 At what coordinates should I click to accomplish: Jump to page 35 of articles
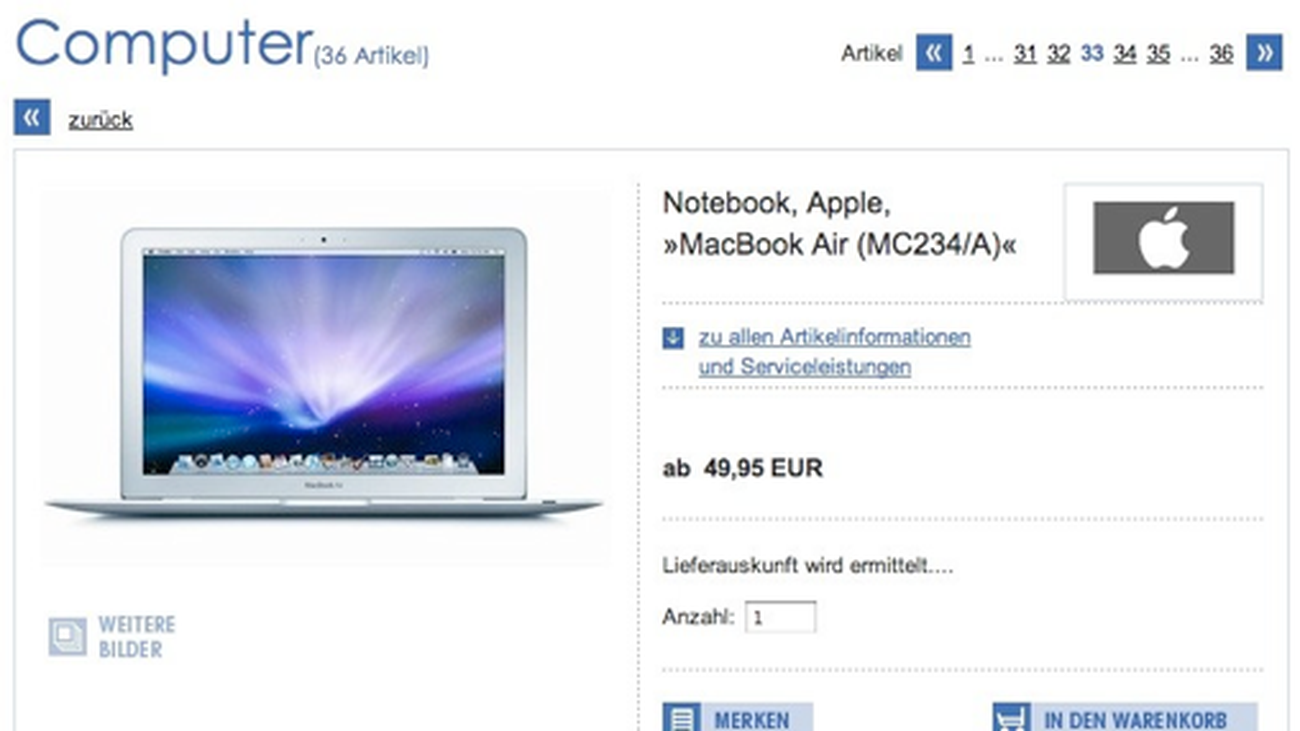[x=1158, y=53]
